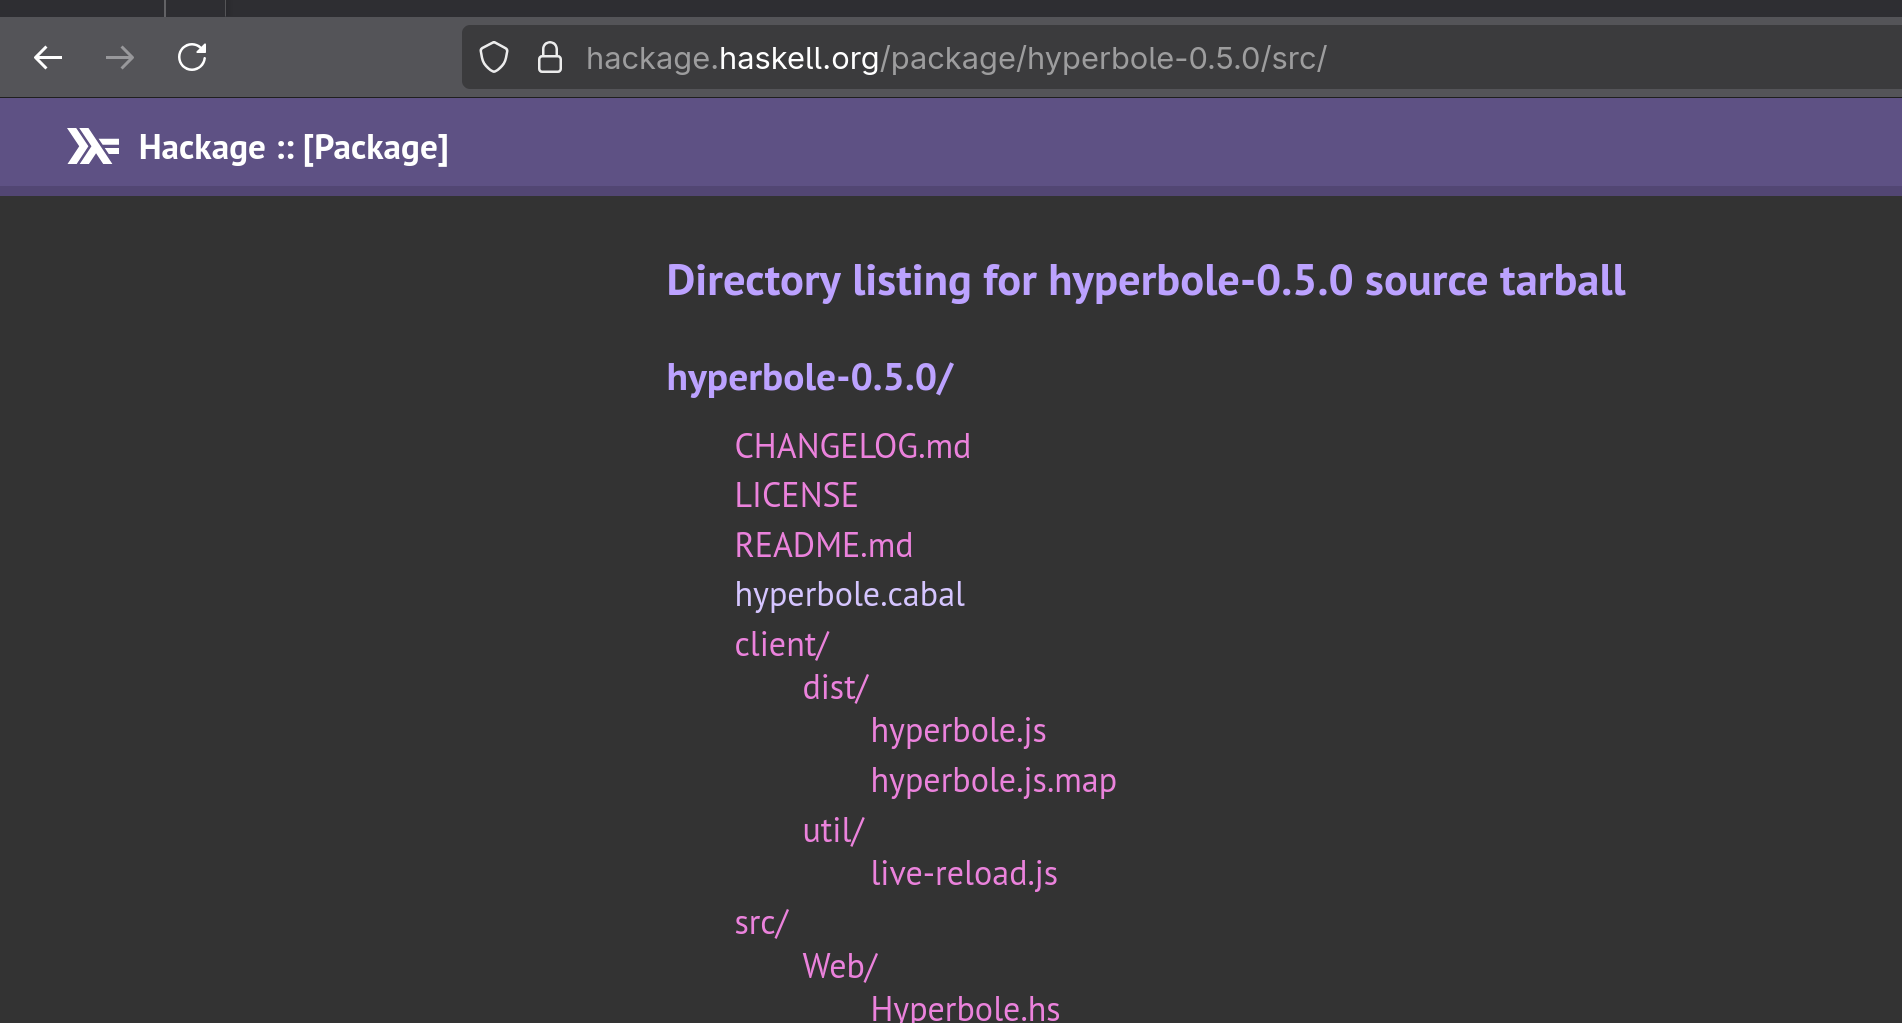1902x1023 pixels.
Task: Open the LICENSE file
Action: pos(796,495)
